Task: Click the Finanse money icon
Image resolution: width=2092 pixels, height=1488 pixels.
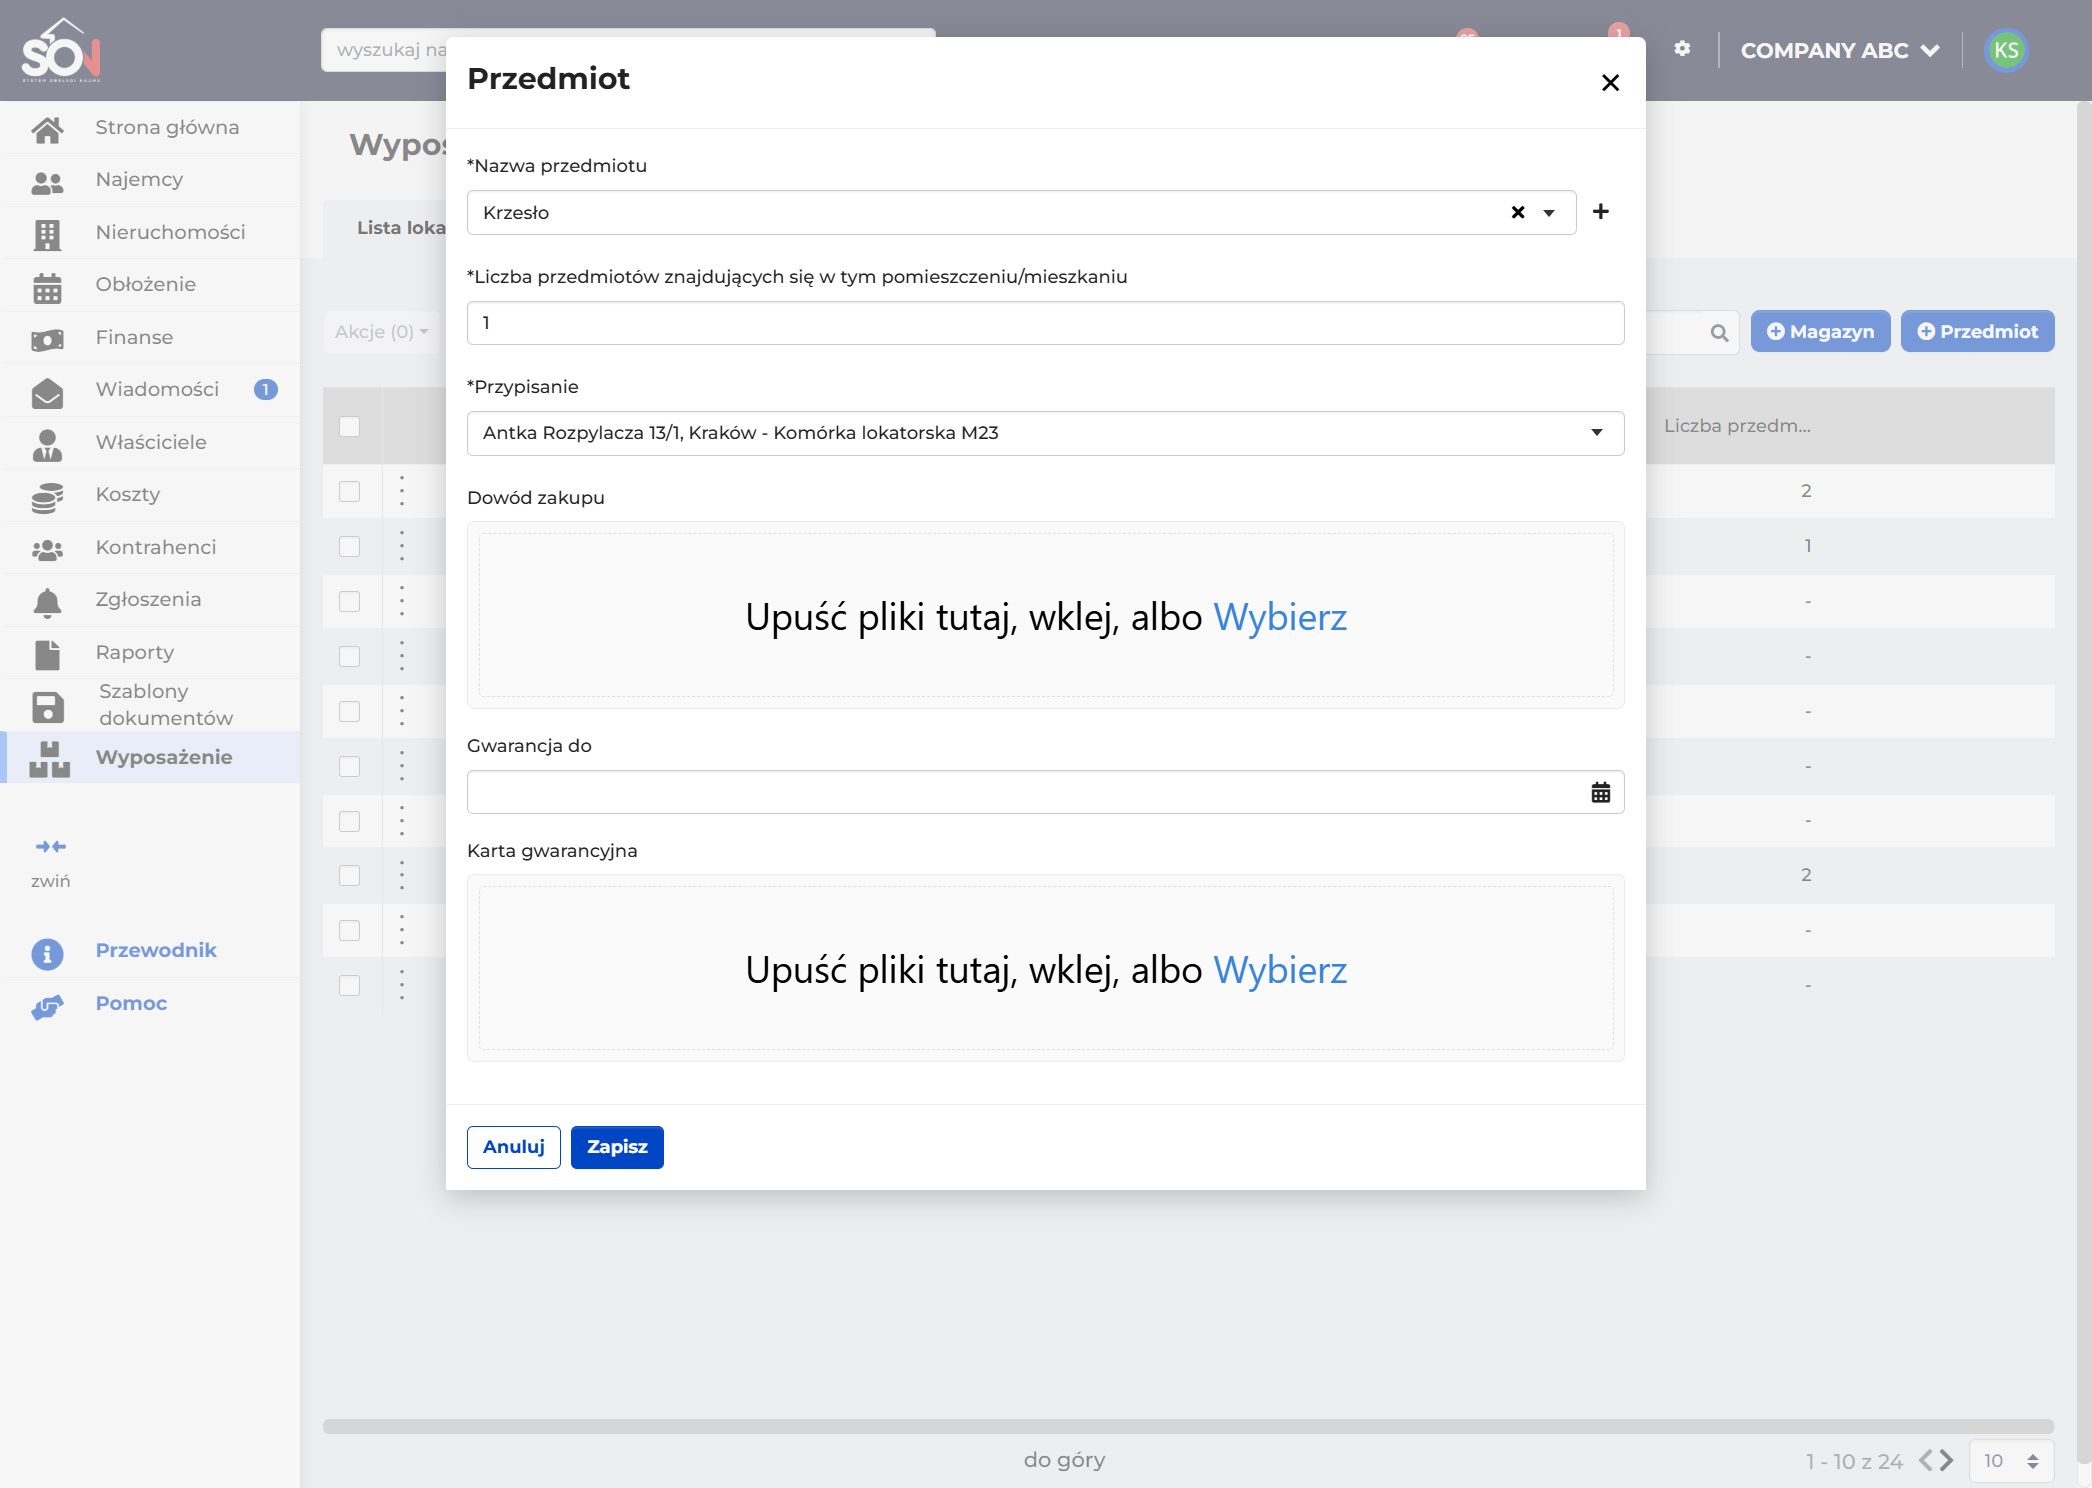Action: pos(47,340)
